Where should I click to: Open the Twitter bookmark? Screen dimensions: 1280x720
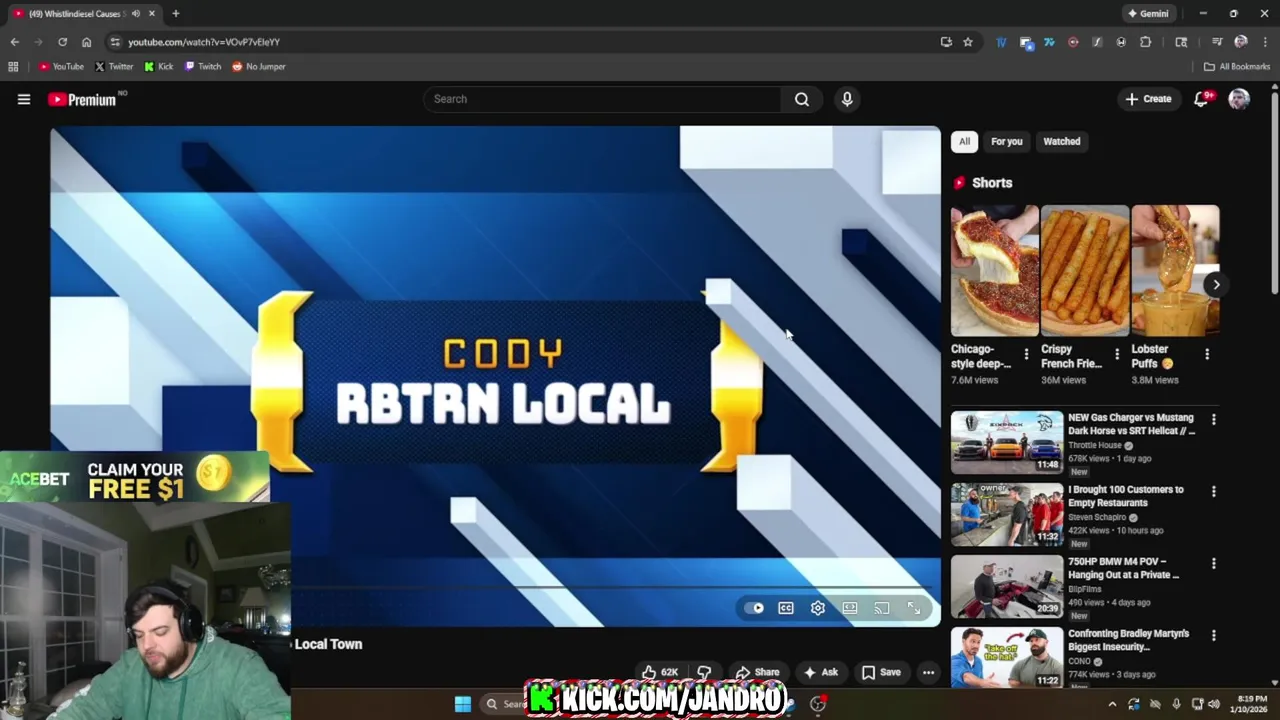[x=114, y=67]
